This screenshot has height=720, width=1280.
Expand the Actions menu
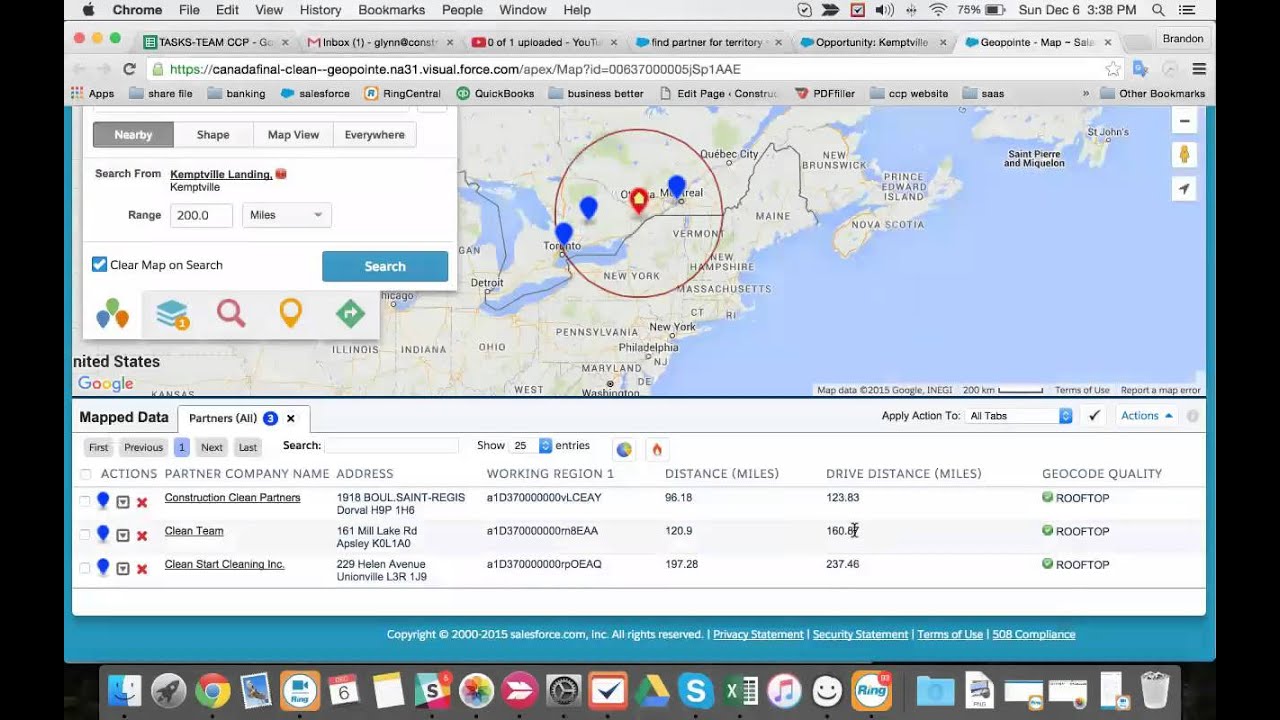[x=1146, y=416]
